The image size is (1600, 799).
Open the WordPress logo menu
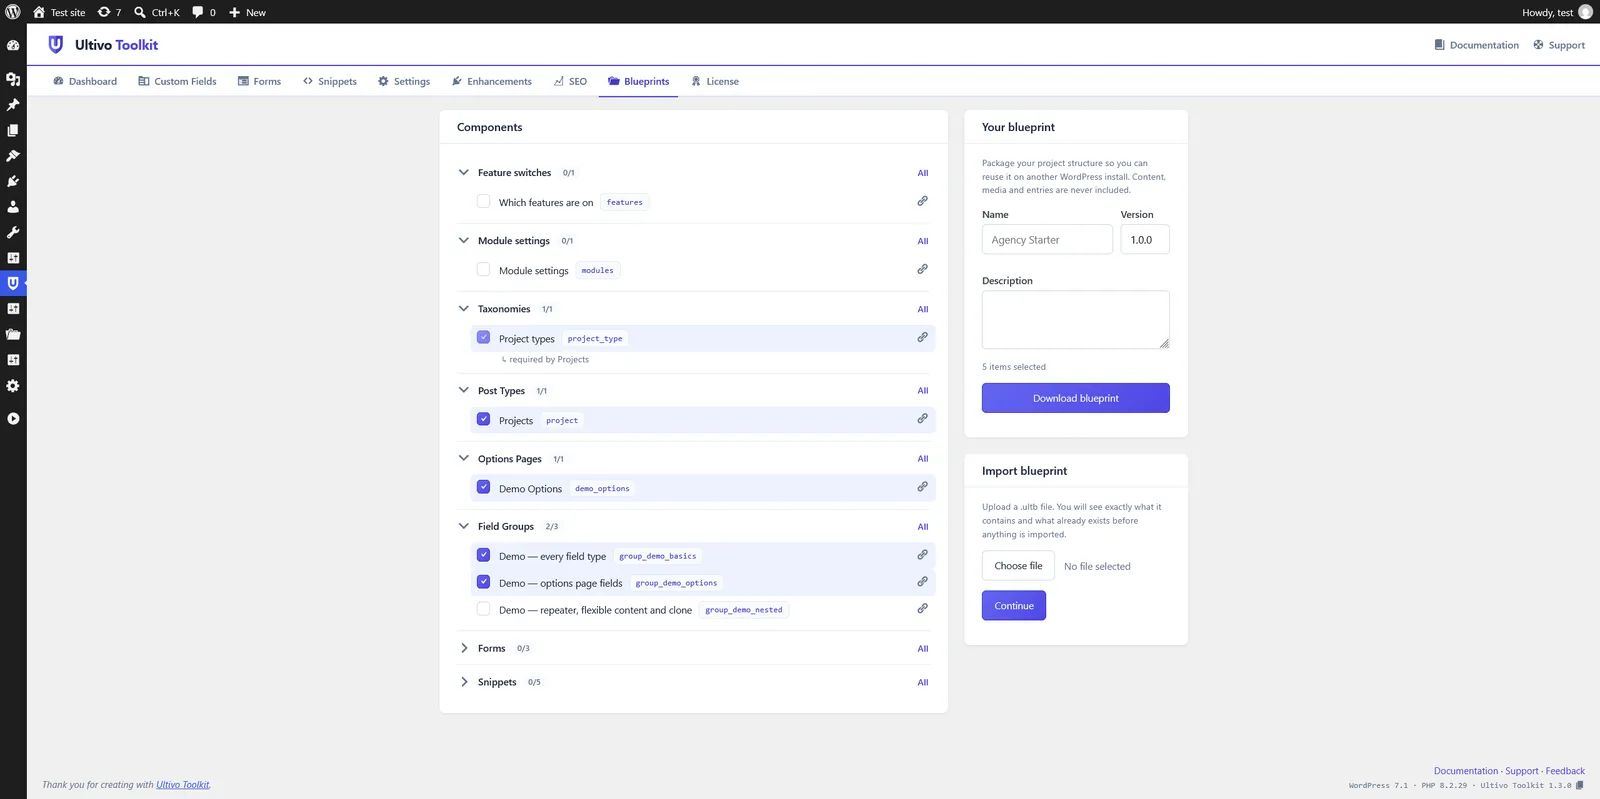coord(13,12)
